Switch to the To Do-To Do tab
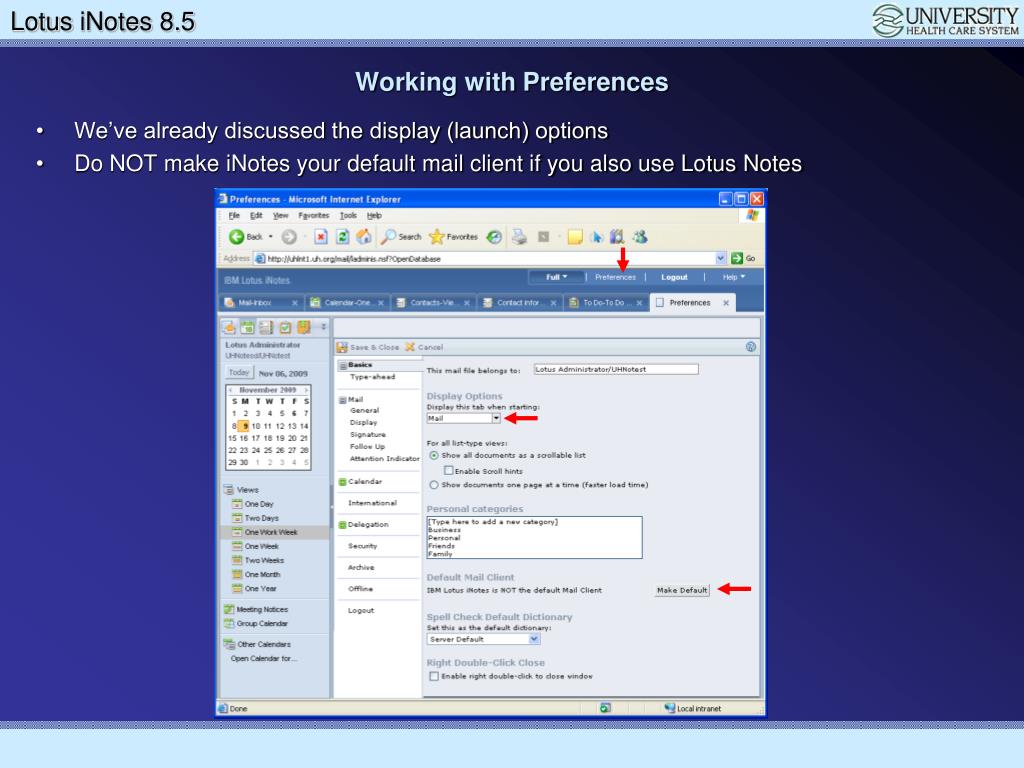Image resolution: width=1024 pixels, height=768 pixels. click(605, 302)
